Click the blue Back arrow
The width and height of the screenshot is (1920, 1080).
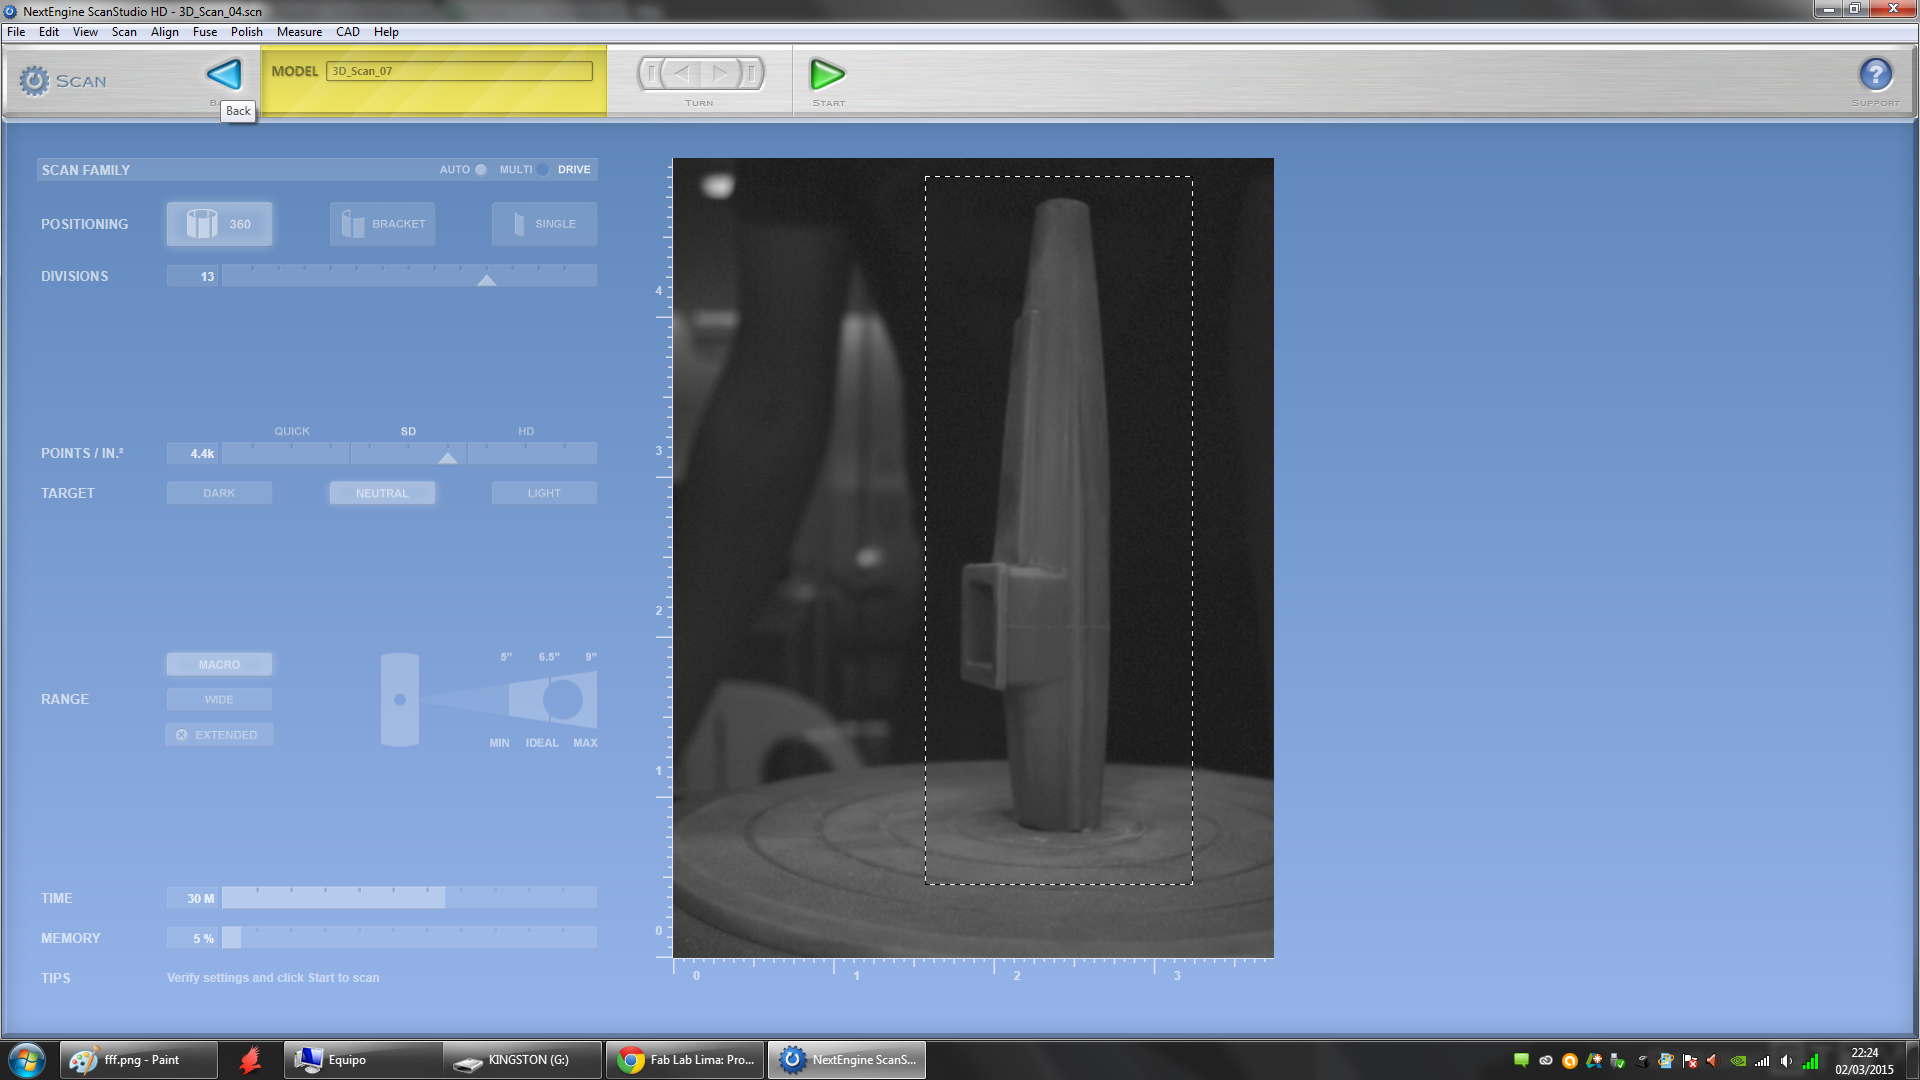[224, 74]
